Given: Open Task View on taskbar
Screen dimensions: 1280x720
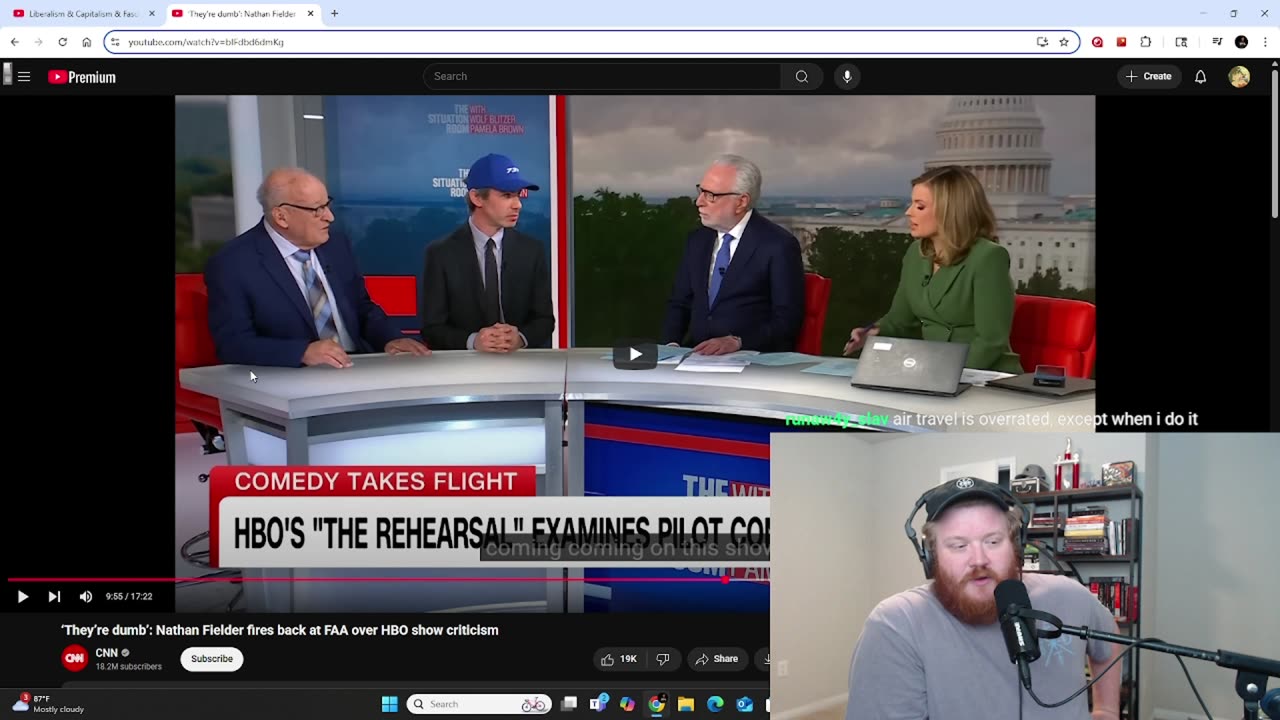Looking at the screenshot, I should pos(569,704).
